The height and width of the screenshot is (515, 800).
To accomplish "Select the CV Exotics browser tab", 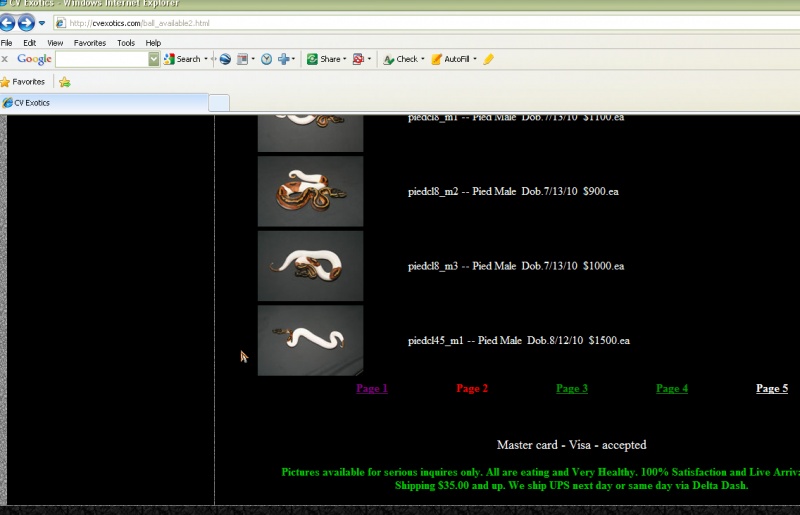I will (104, 103).
